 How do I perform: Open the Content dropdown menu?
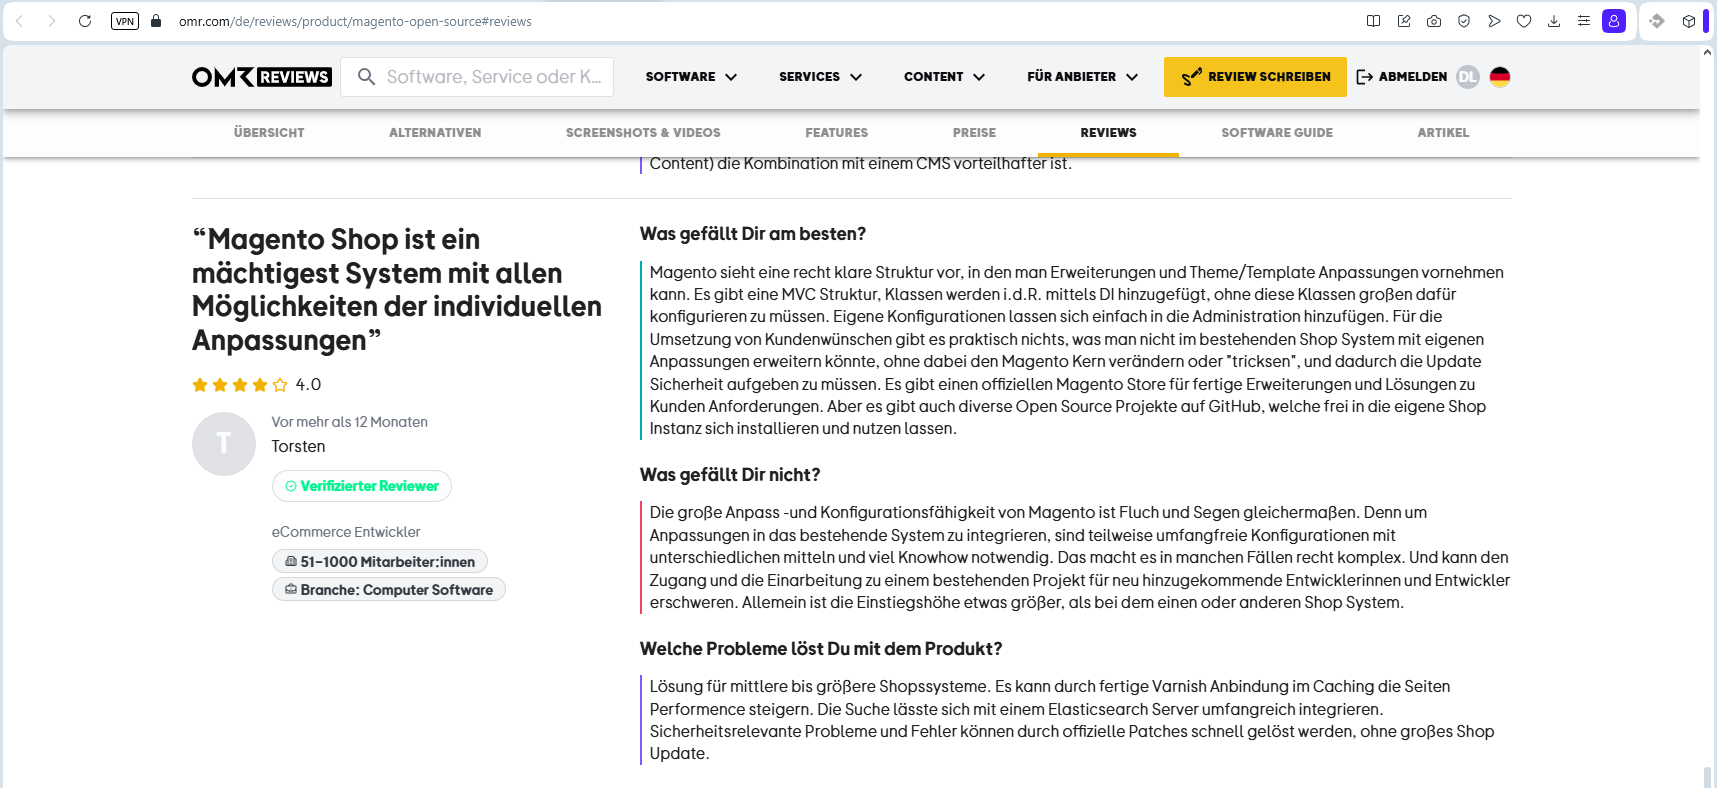coord(944,77)
